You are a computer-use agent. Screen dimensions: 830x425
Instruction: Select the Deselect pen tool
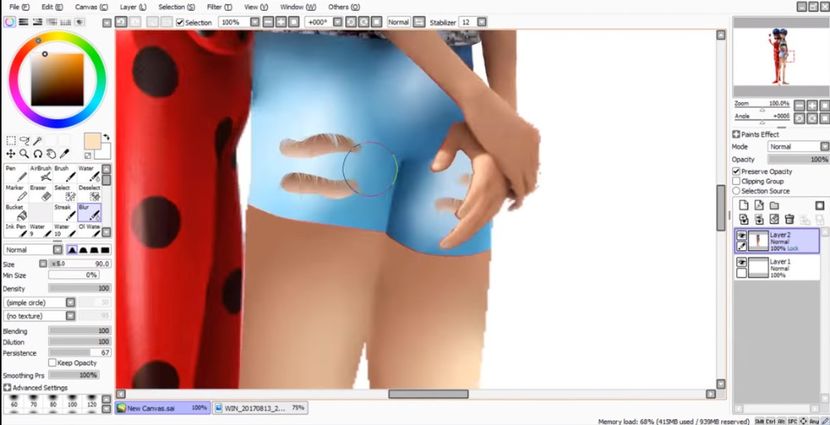[89, 193]
